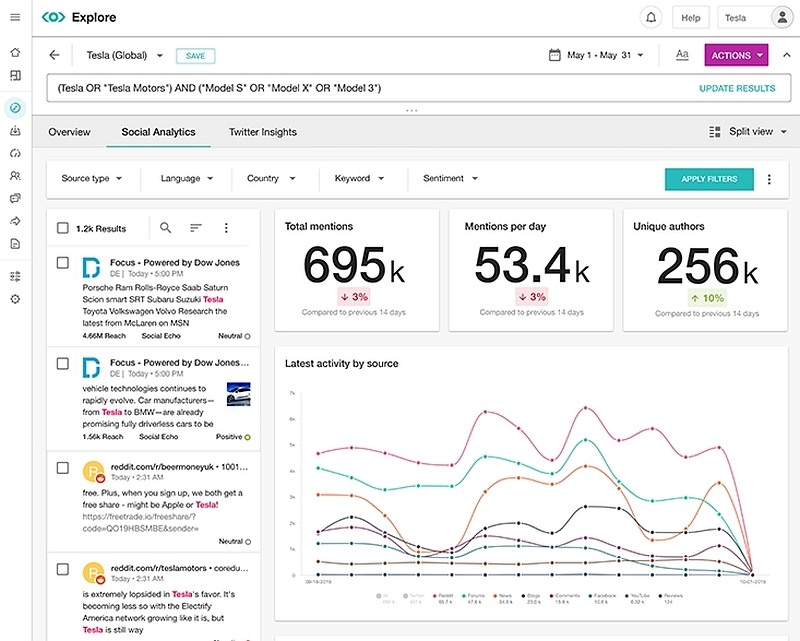Open the freetrade.io freeshare link
This screenshot has height=641, width=800.
[140, 523]
